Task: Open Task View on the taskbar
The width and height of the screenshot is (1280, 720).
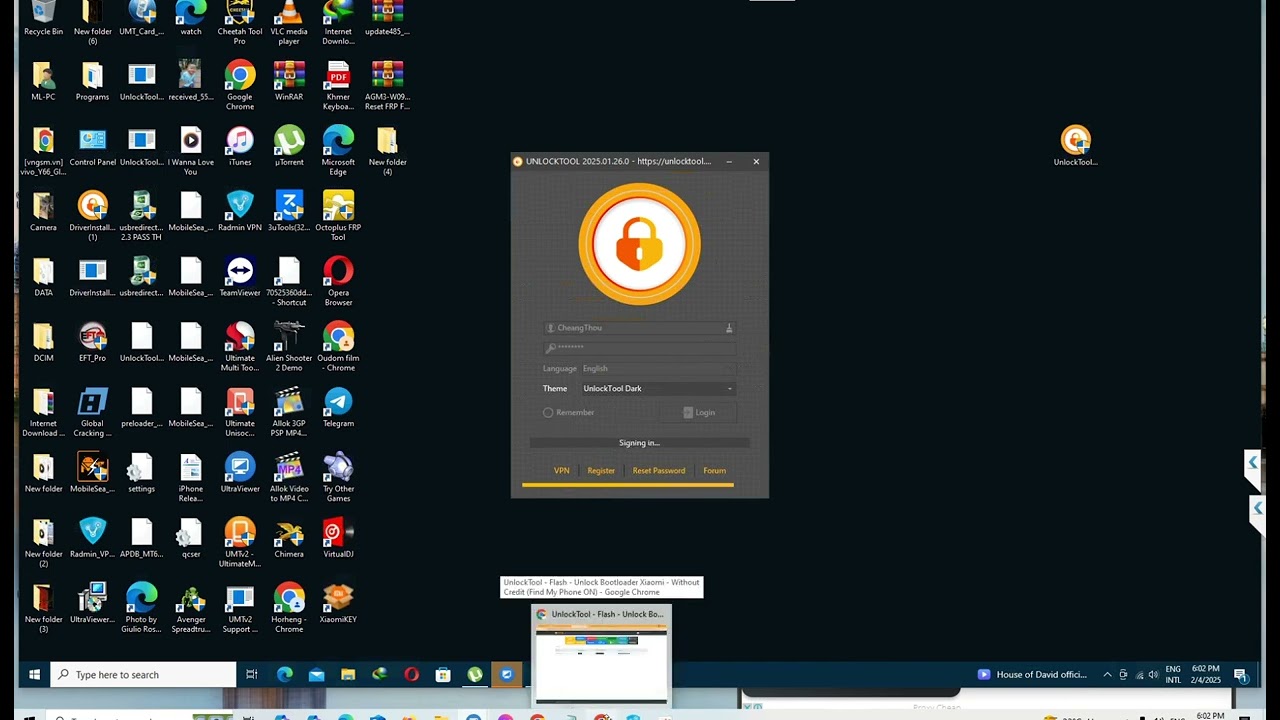Action: pyautogui.click(x=252, y=674)
